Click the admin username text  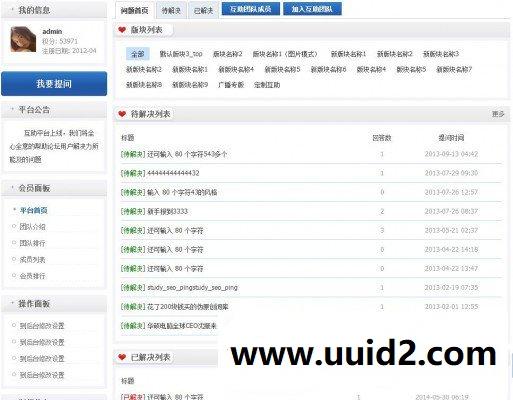pos(52,31)
